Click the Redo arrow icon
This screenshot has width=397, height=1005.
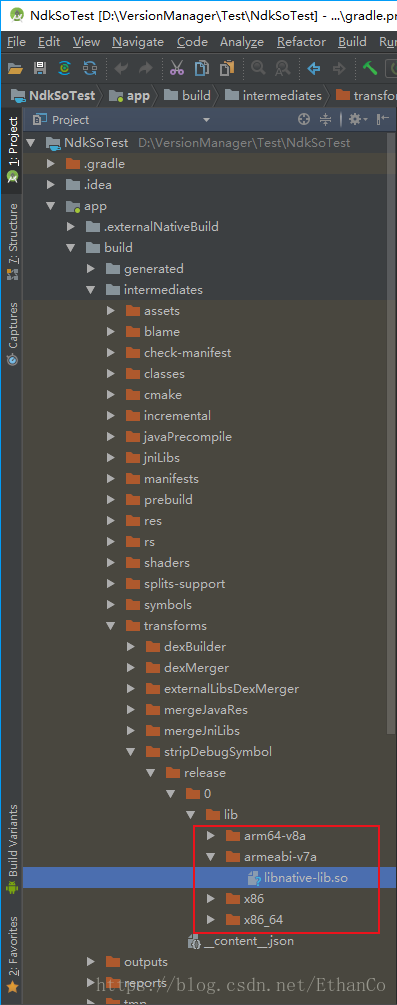pyautogui.click(x=145, y=68)
